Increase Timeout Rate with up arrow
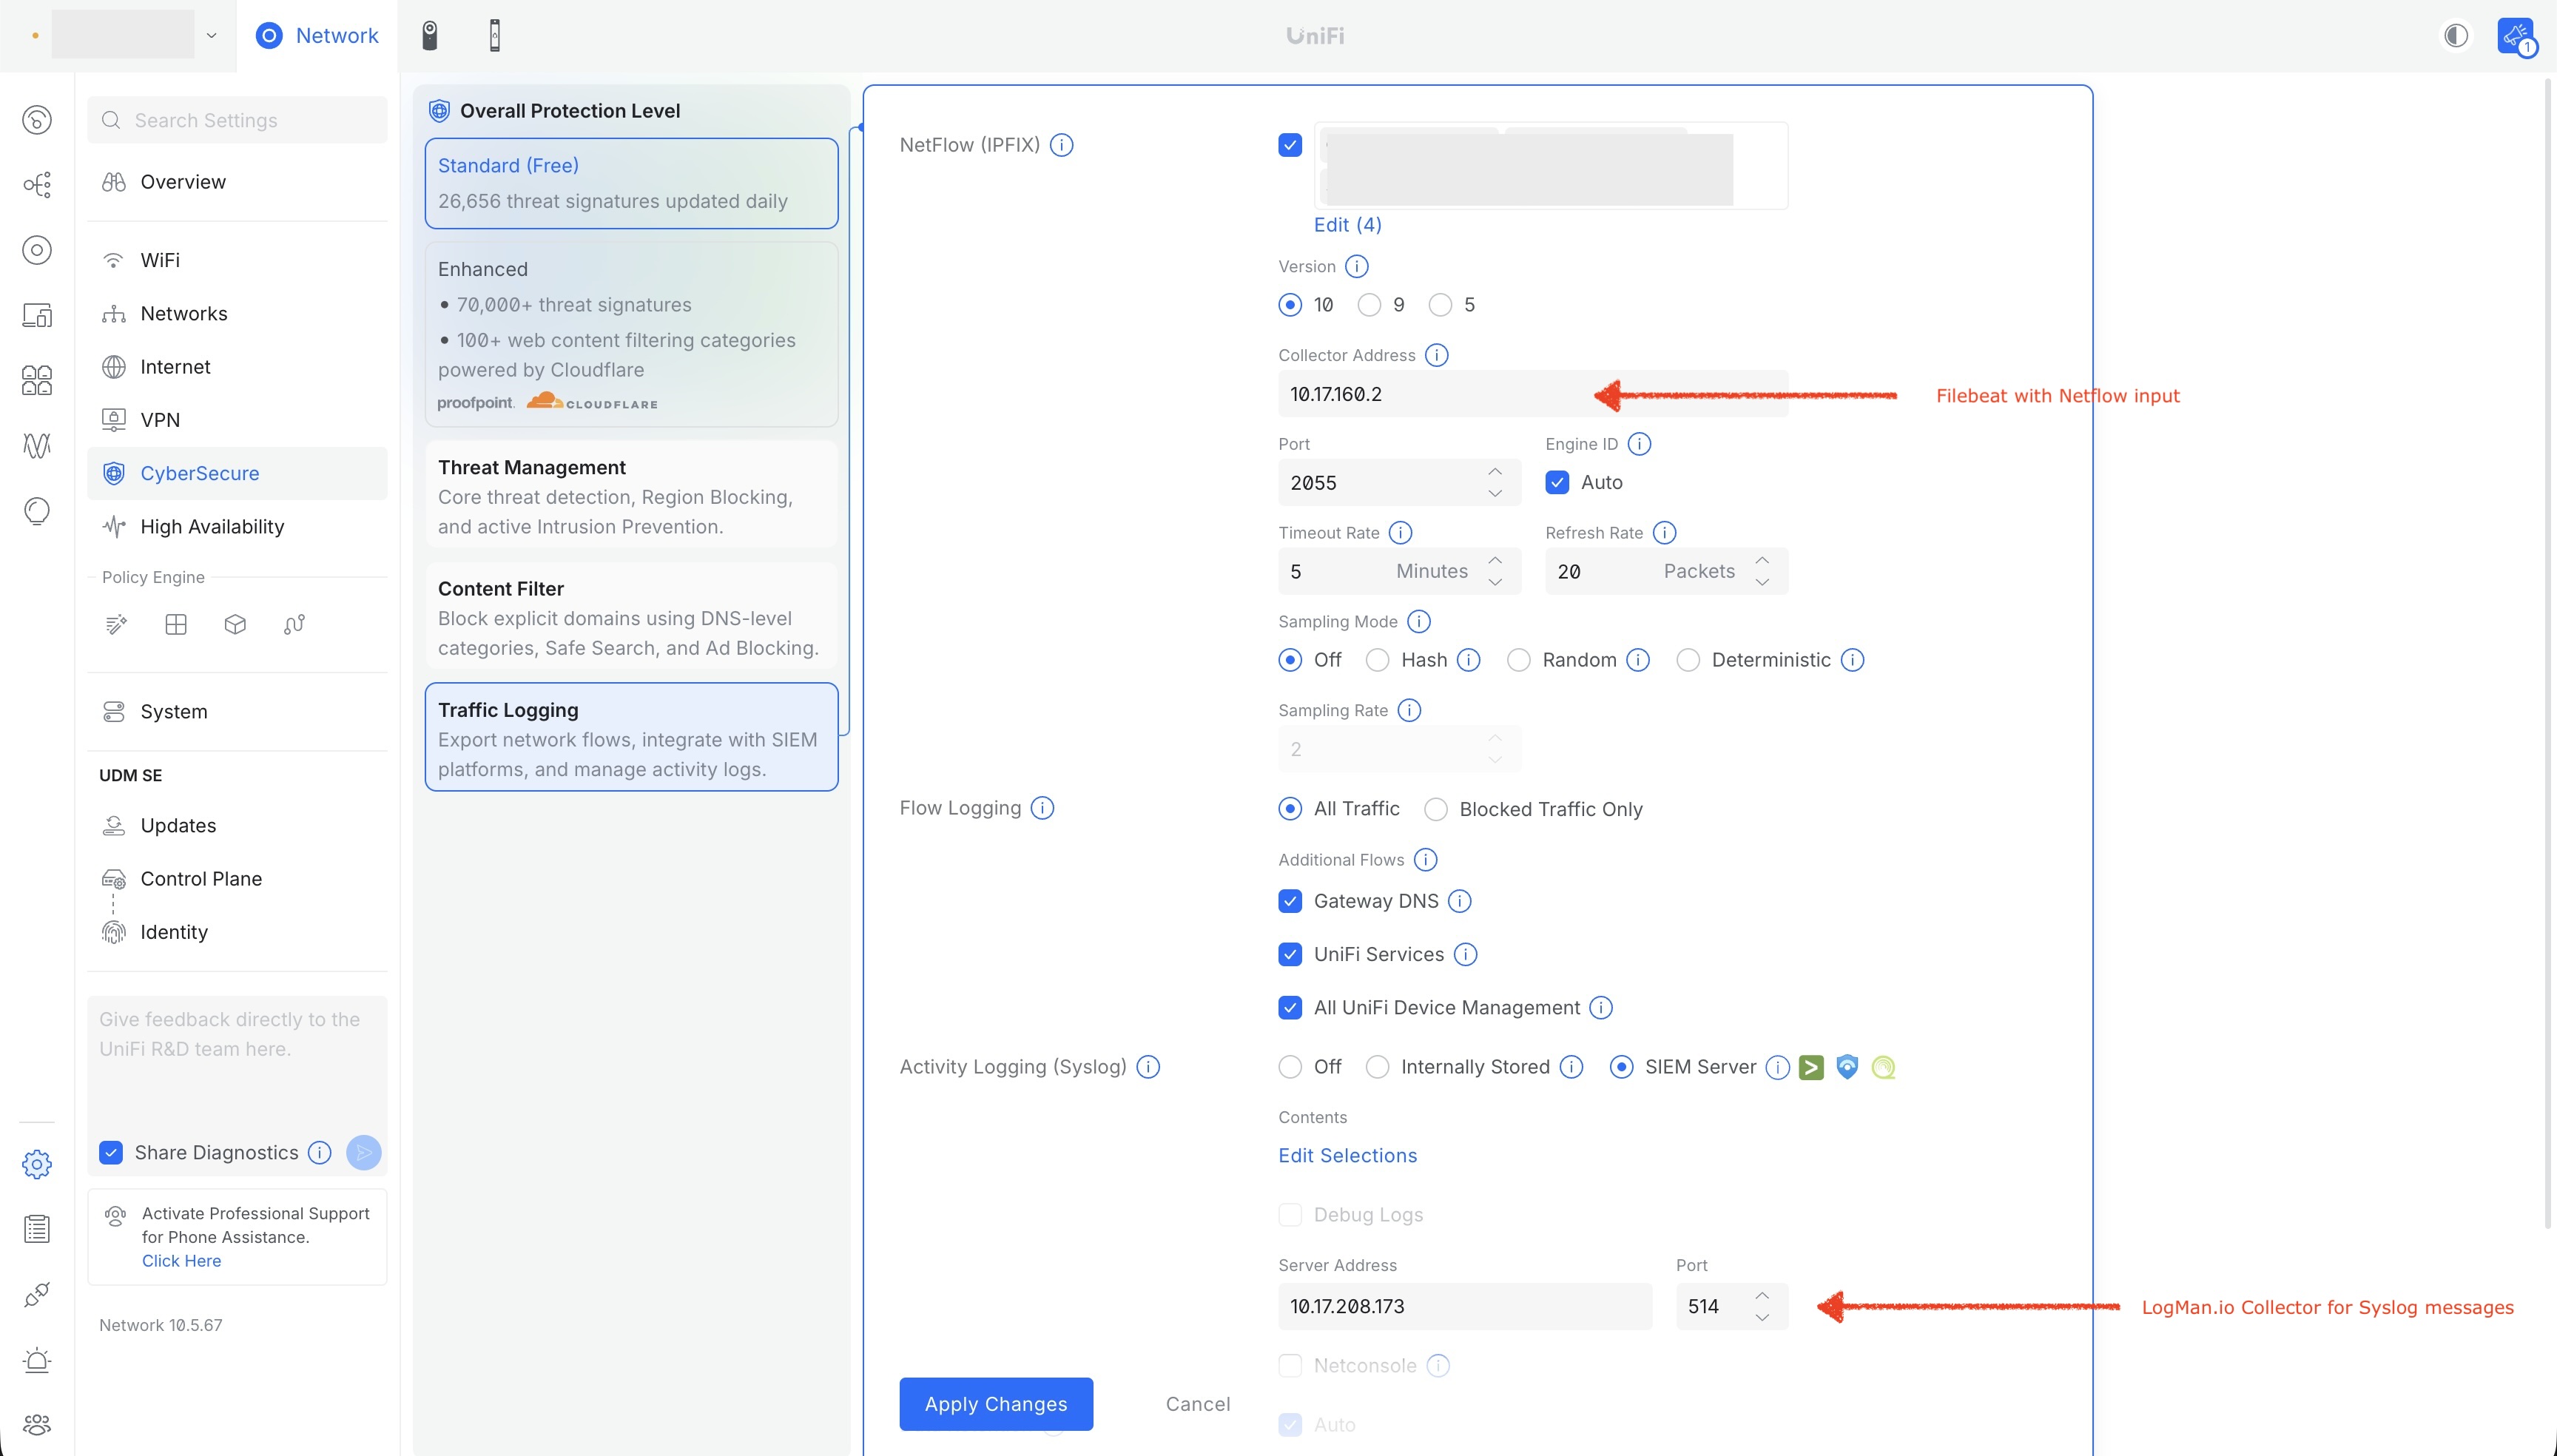This screenshot has width=2557, height=1456. point(1495,561)
